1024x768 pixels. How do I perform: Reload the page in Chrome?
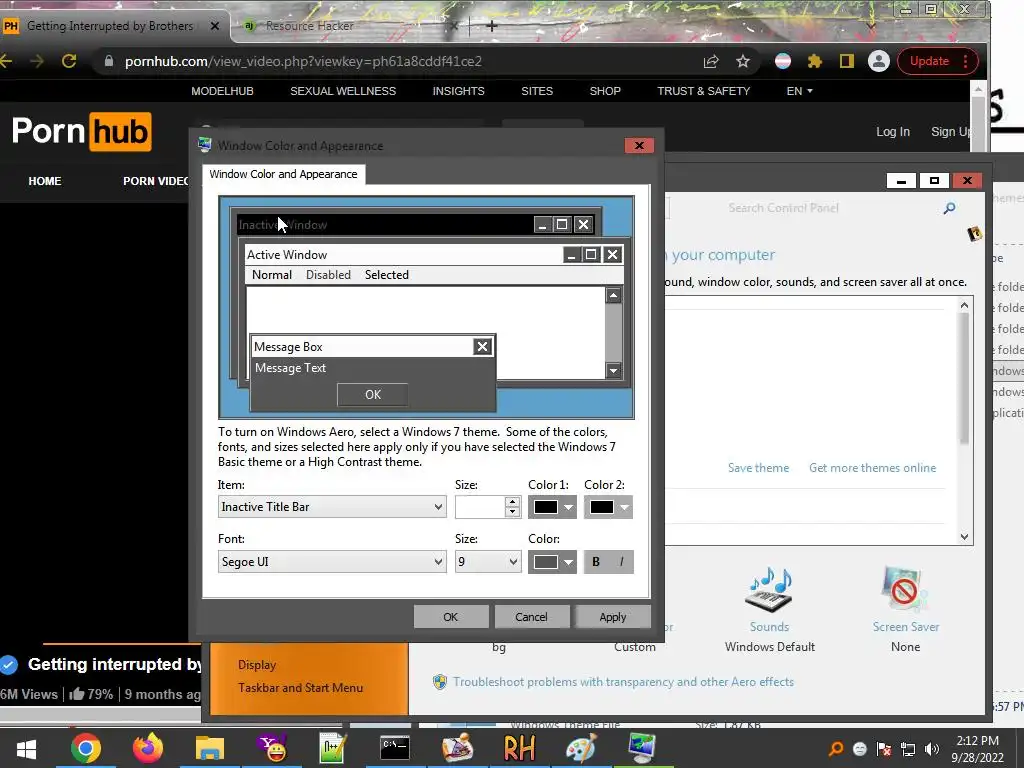pos(69,61)
